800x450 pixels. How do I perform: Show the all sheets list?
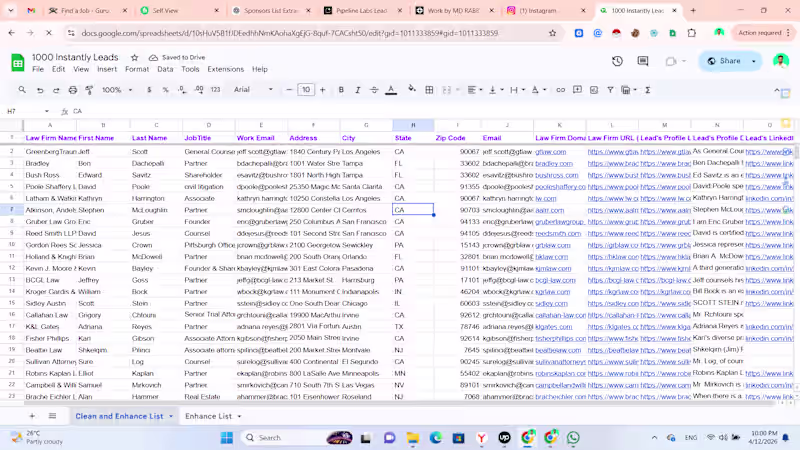(52, 416)
